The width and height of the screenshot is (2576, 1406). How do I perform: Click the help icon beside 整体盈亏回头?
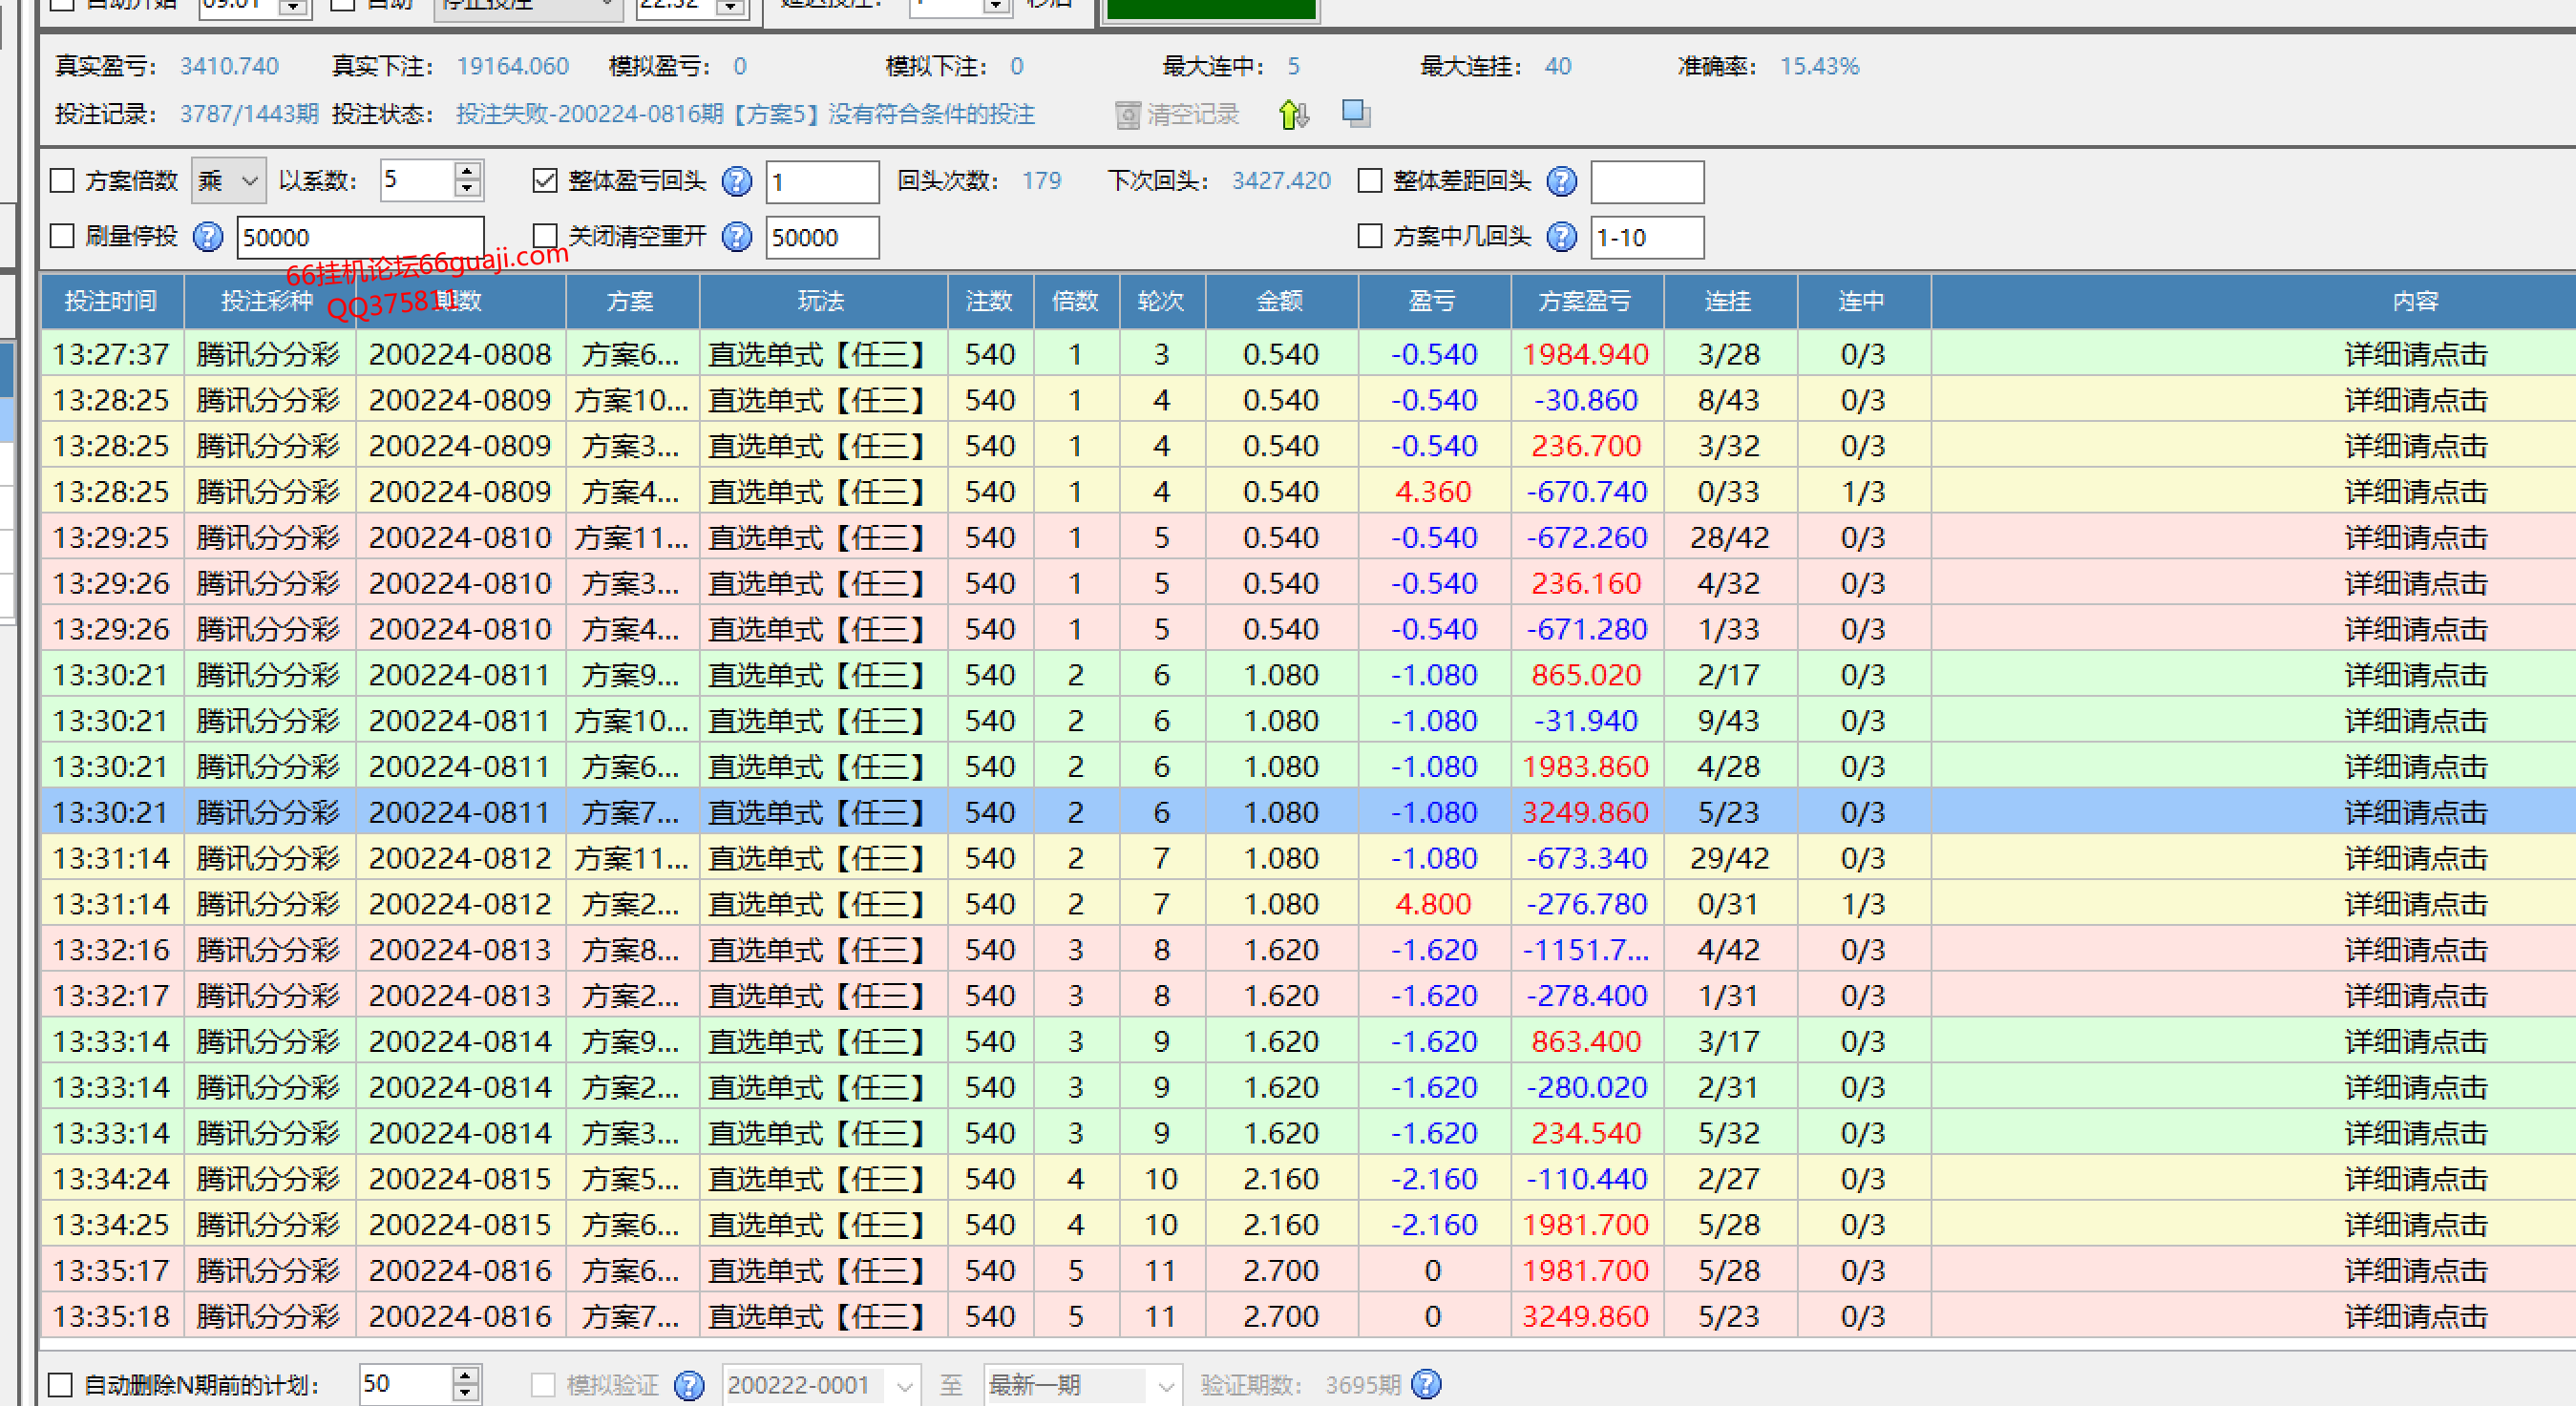[736, 181]
